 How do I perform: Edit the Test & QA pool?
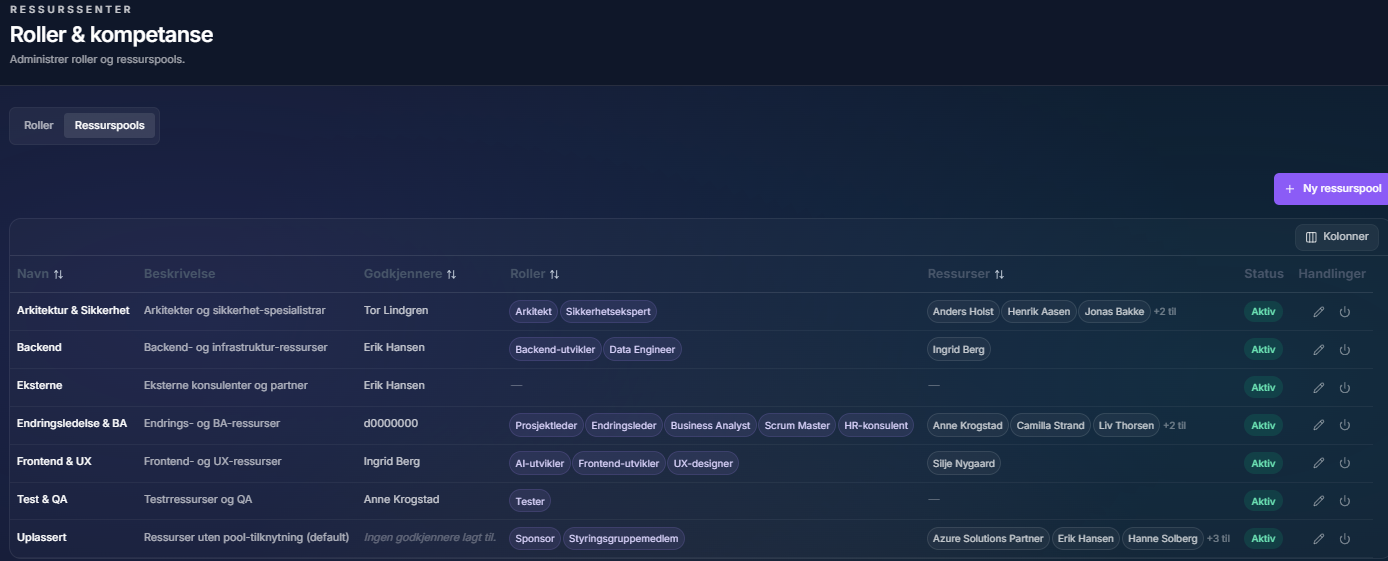point(1319,501)
